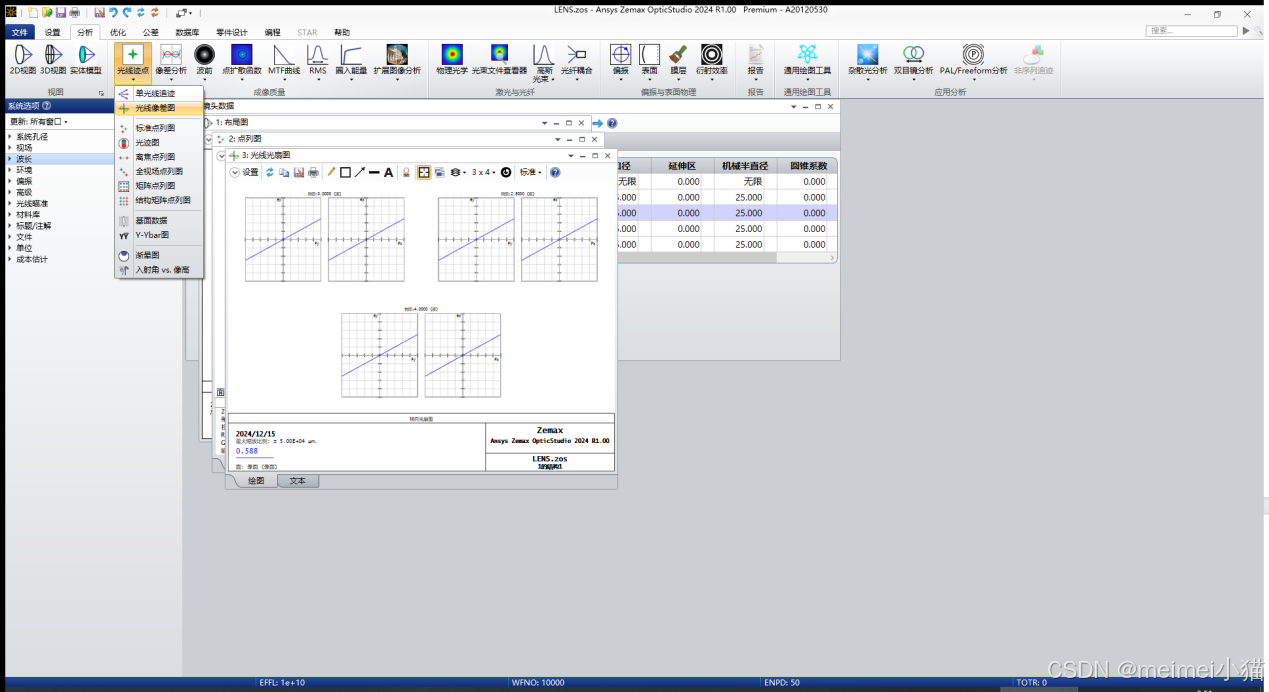Choose 标准点列图 from the dropdown menu

pos(159,128)
